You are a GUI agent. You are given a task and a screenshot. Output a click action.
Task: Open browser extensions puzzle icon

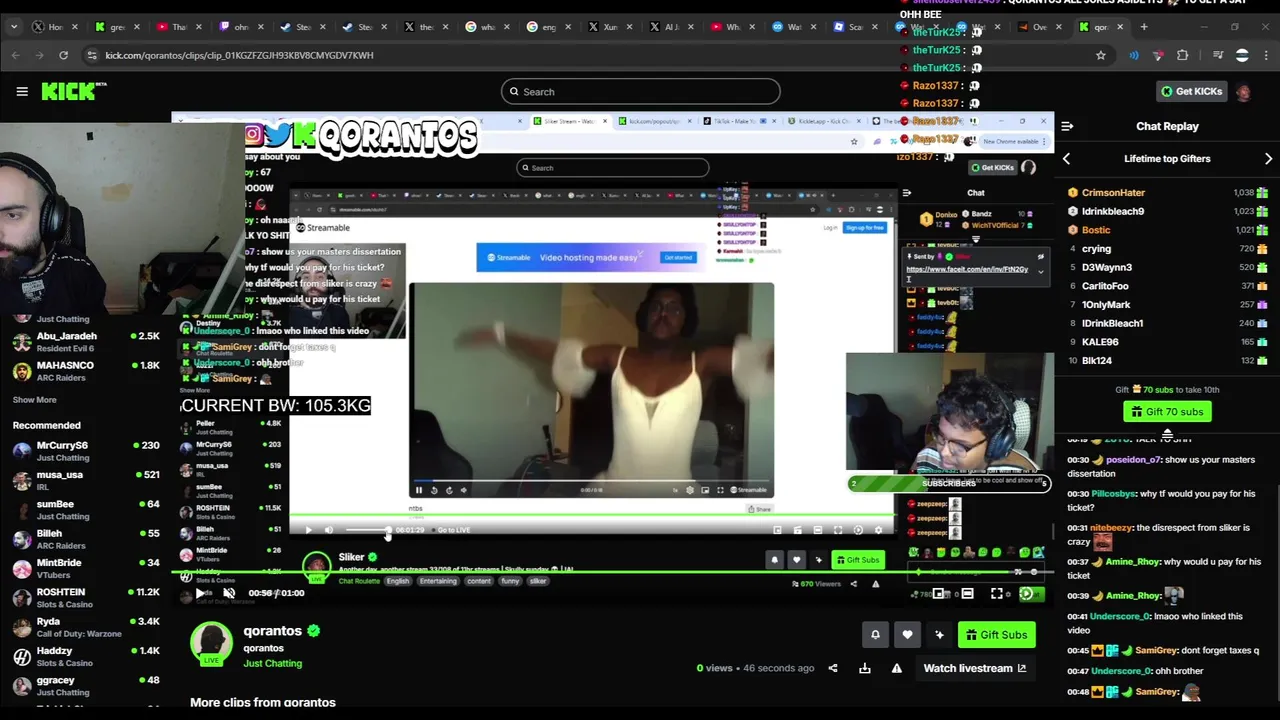(x=1183, y=55)
